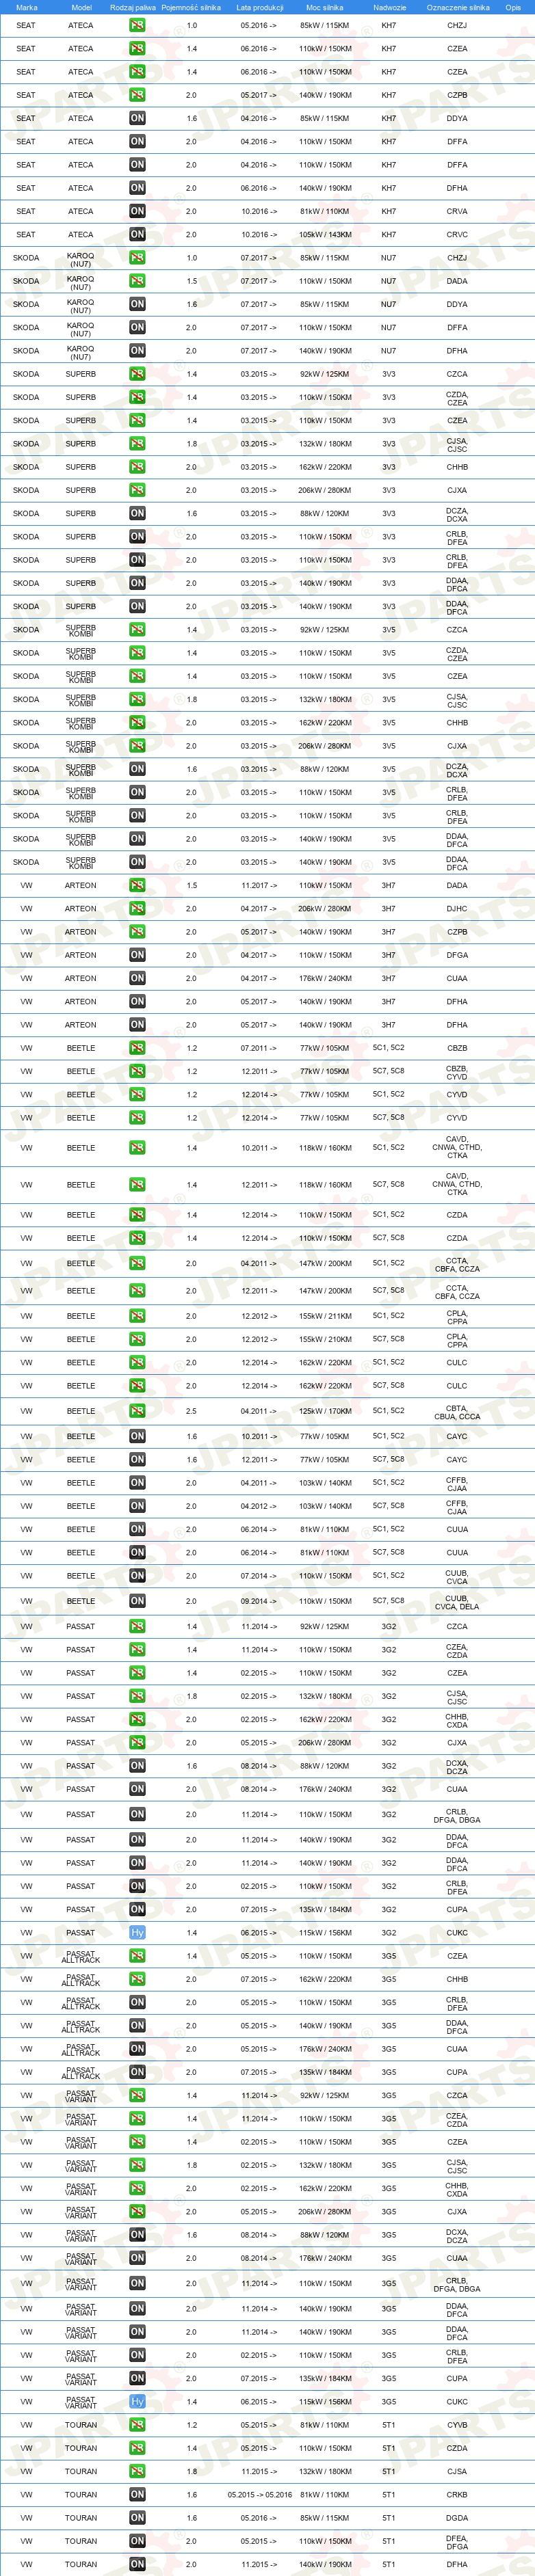Screen dimensions: 535x2576
Task: Click the Opis column header
Action: click(512, 7)
